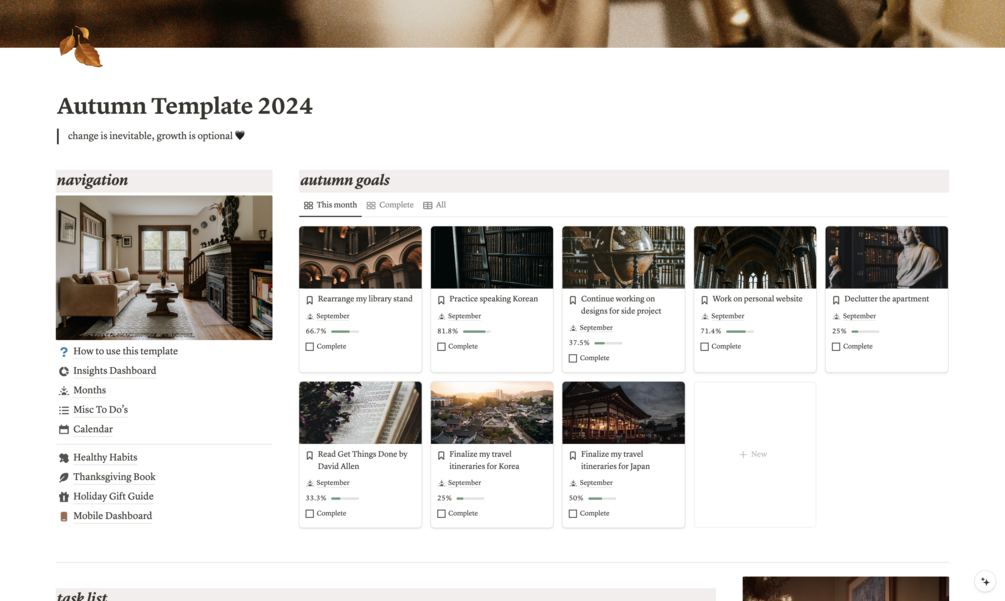Open How to use this template page
The width and height of the screenshot is (1005, 601).
point(126,351)
